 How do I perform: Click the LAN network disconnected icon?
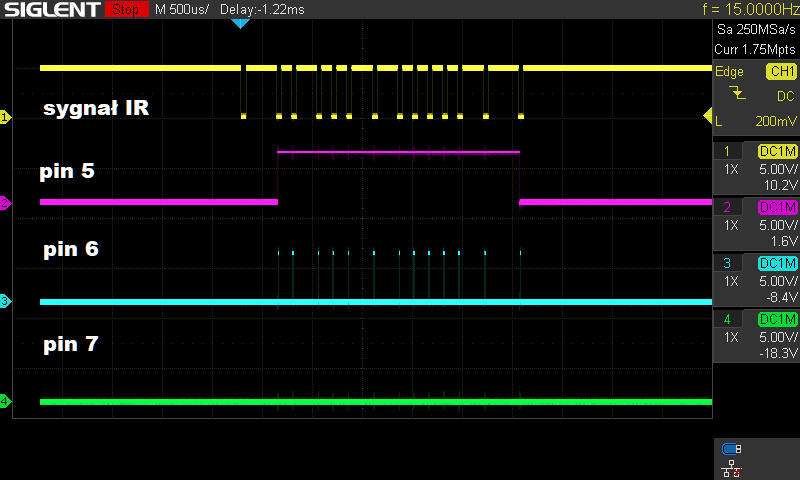pyautogui.click(x=732, y=469)
